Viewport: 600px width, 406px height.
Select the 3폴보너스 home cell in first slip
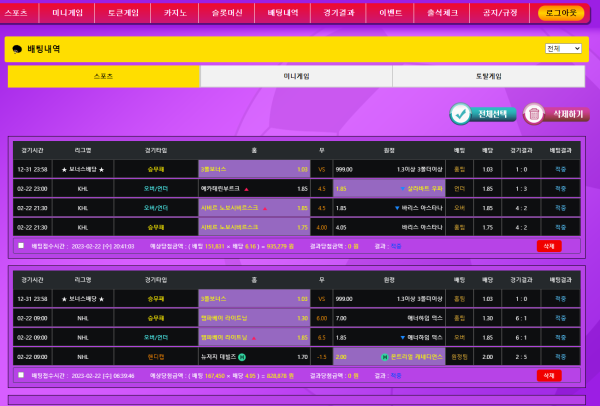(x=254, y=169)
